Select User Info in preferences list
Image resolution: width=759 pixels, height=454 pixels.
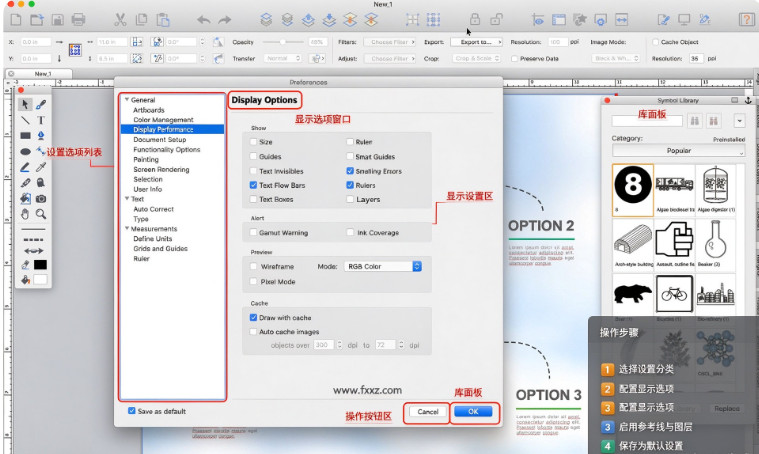[x=148, y=189]
